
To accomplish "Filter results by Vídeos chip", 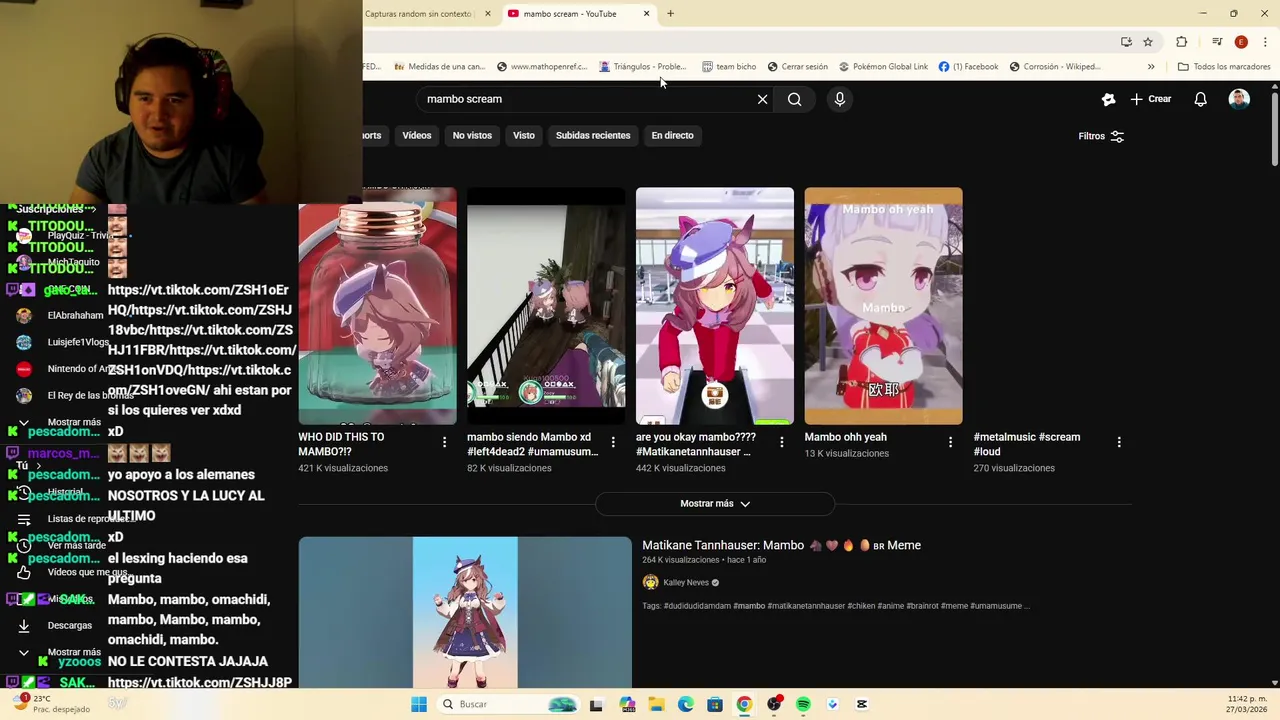I will click(417, 135).
